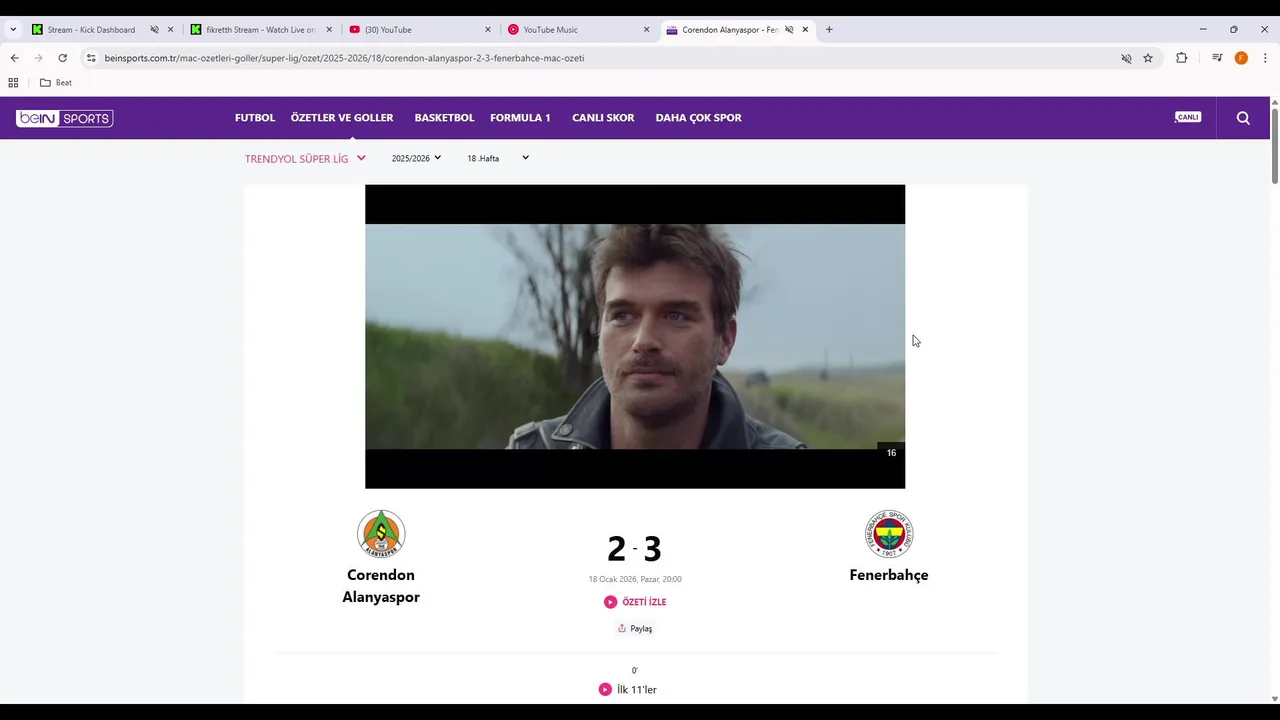The image size is (1280, 720).
Task: Bookmark this page with star icon
Action: coord(1148,58)
